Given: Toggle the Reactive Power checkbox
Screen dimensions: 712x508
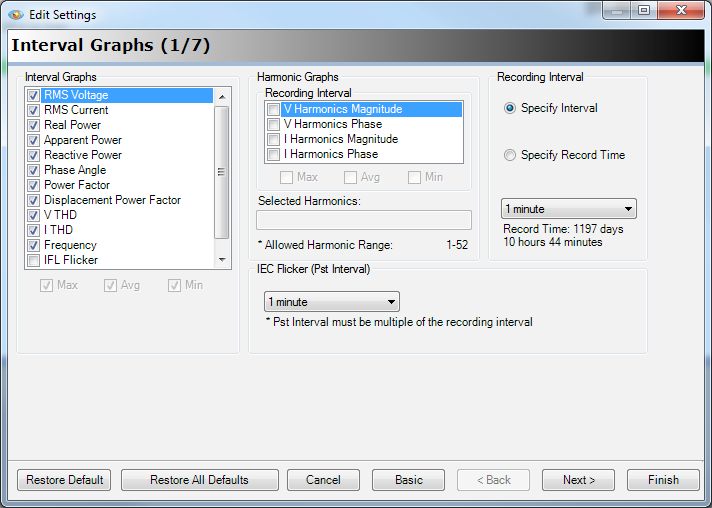Looking at the screenshot, I should [x=33, y=155].
